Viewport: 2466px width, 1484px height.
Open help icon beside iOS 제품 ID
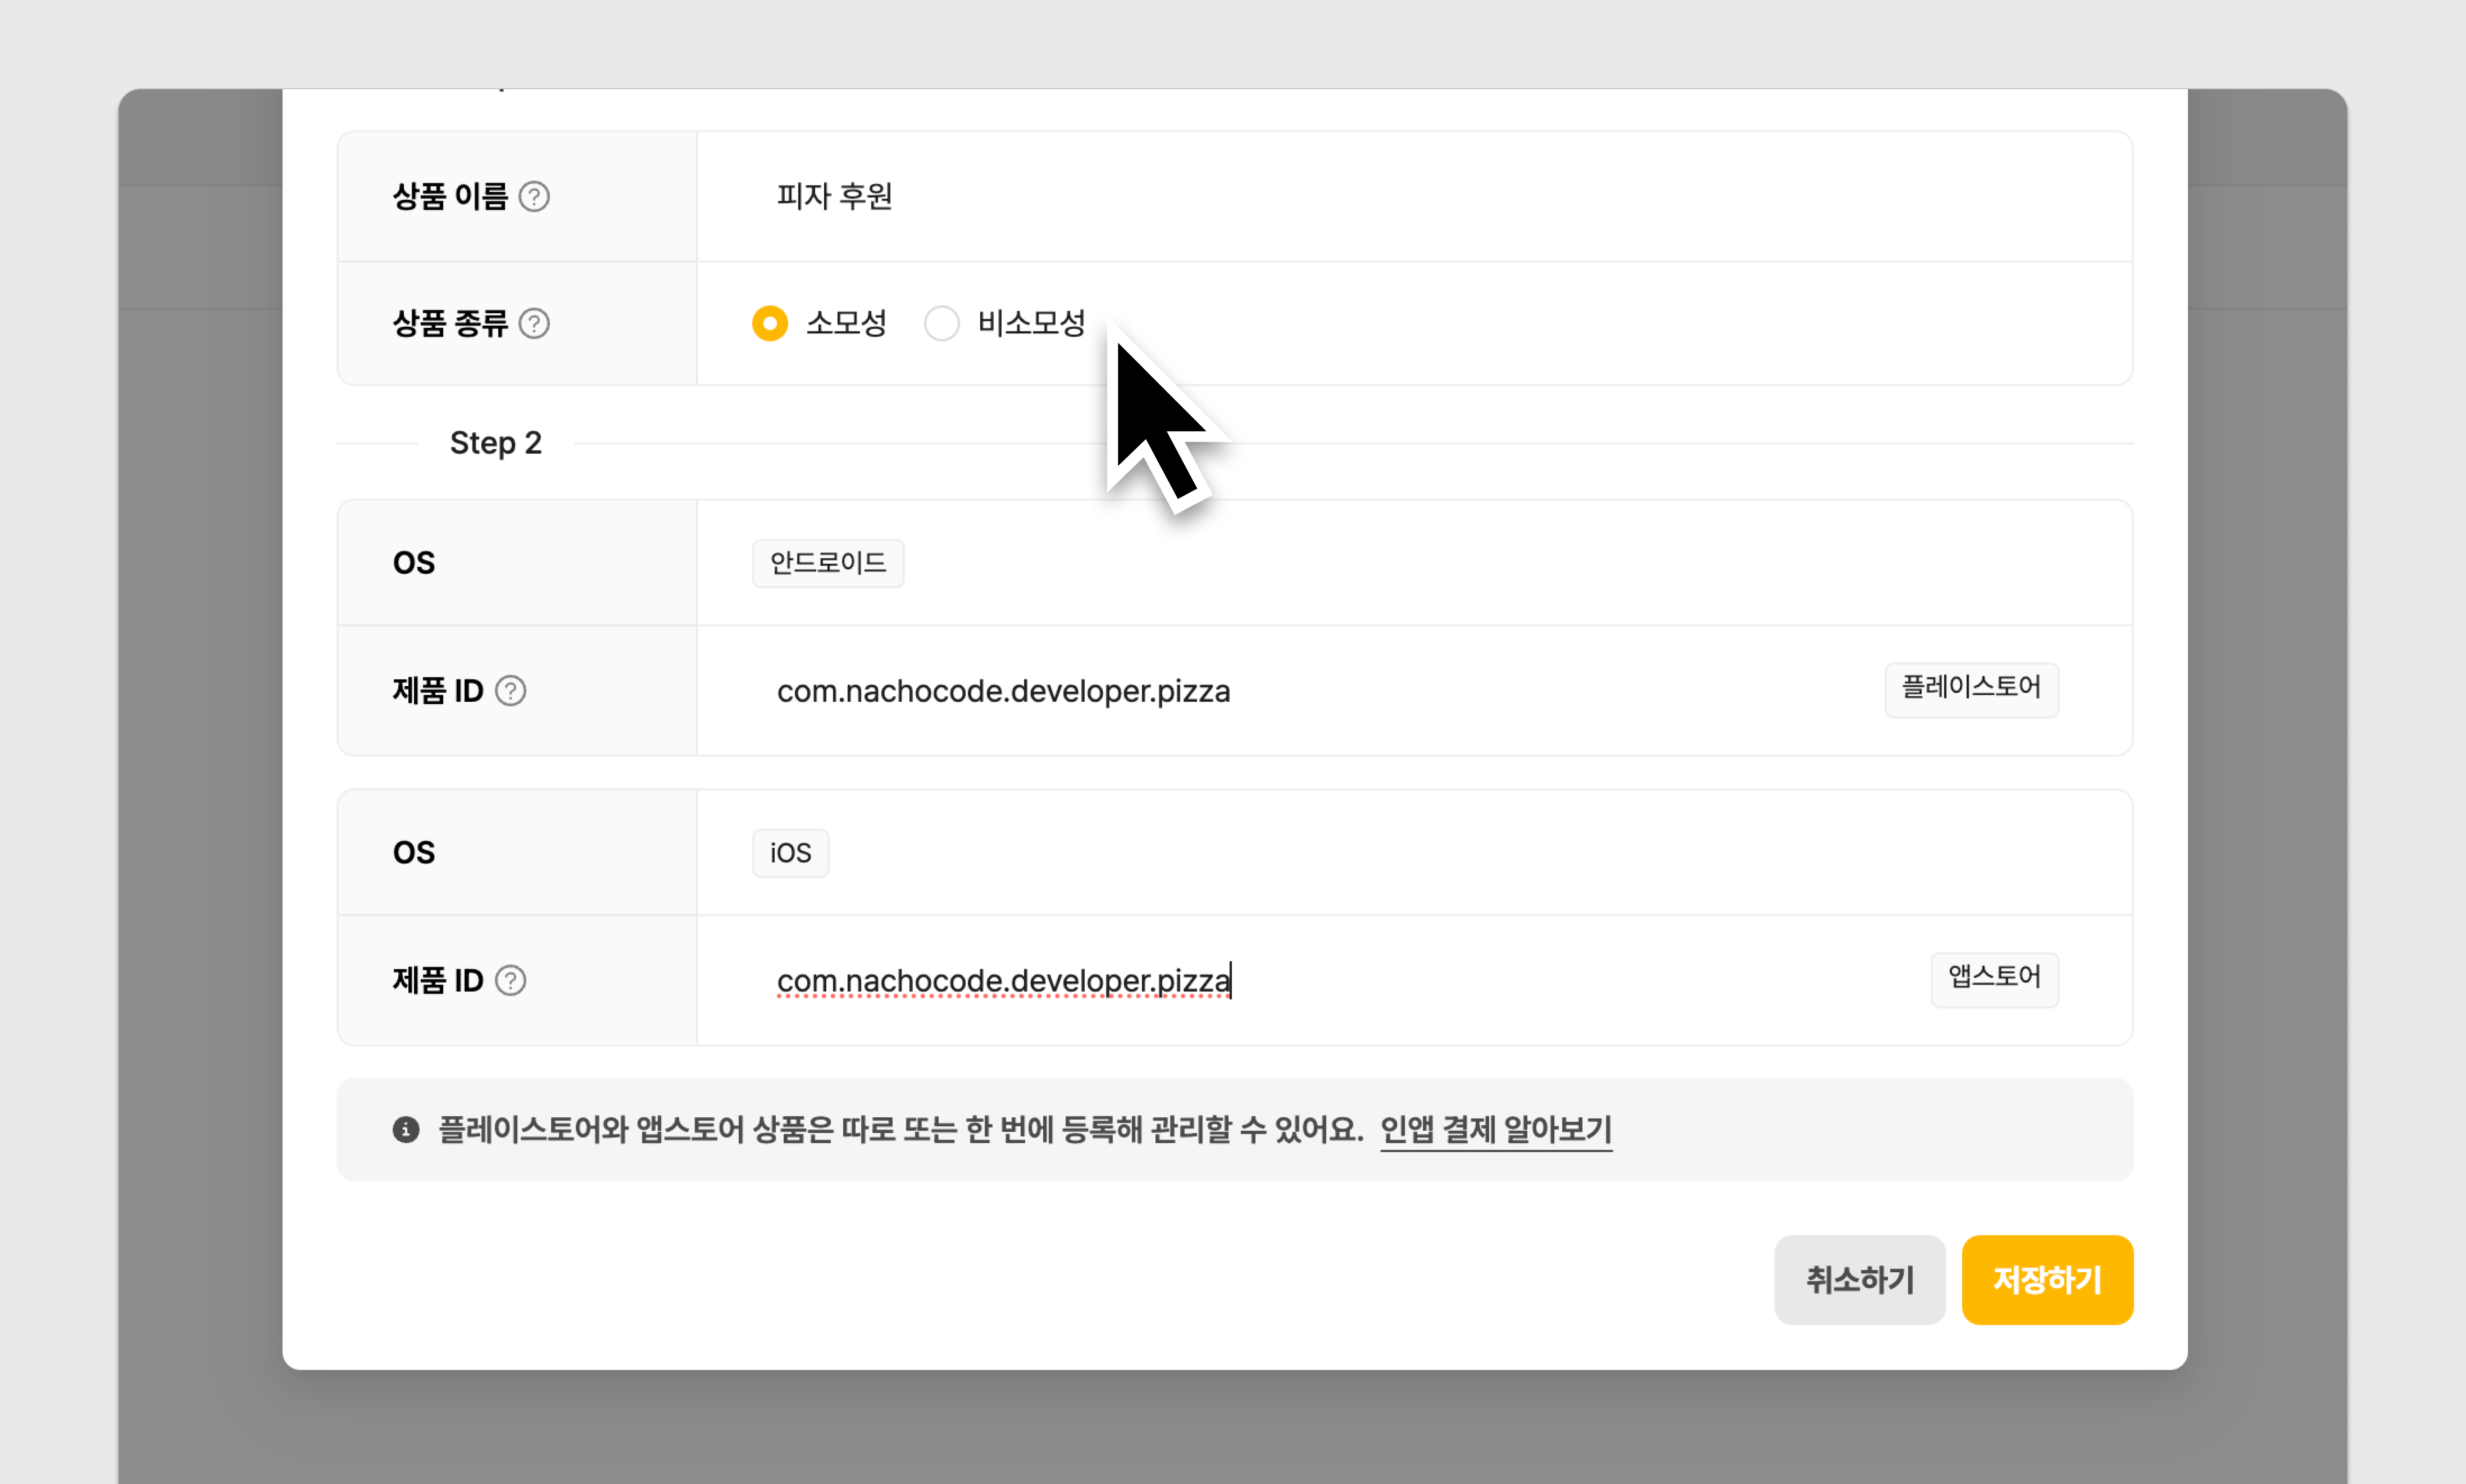(x=510, y=980)
